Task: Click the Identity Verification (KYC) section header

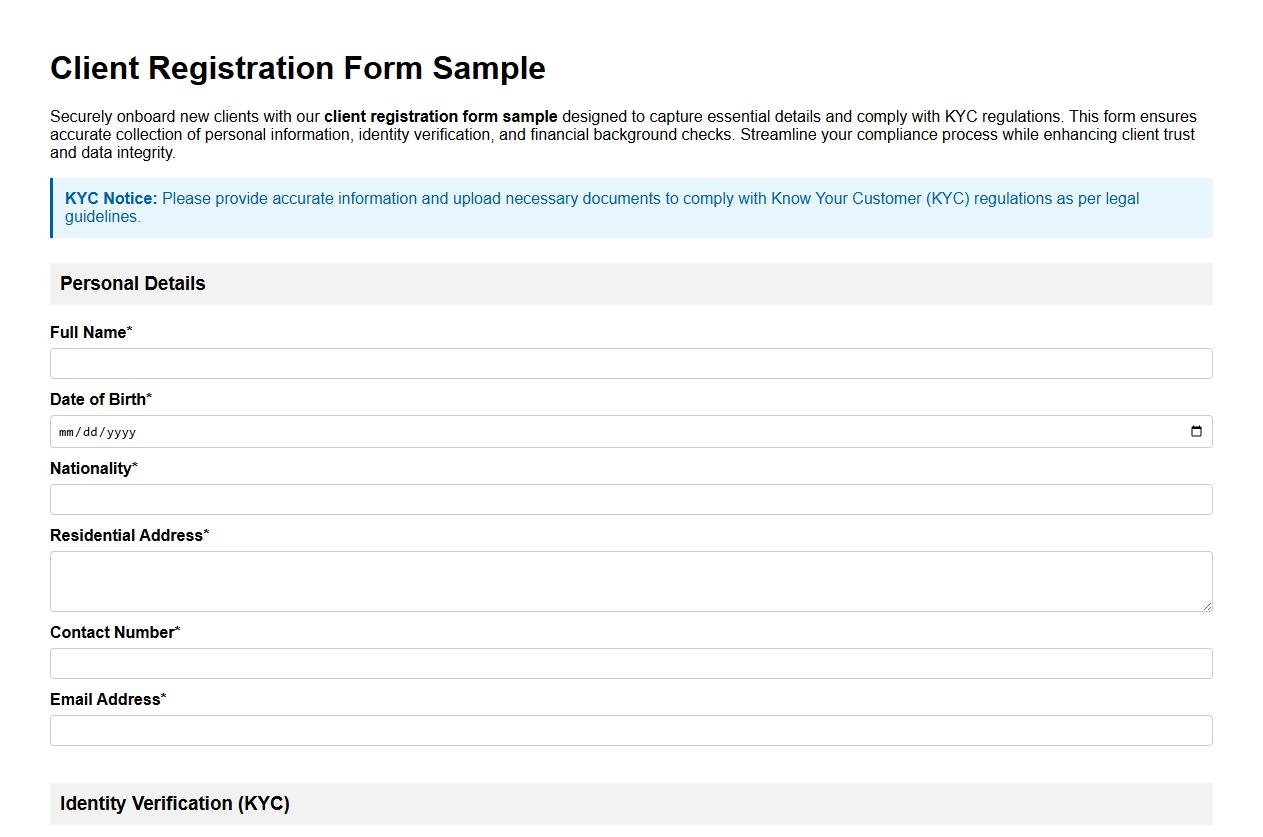Action: pyautogui.click(x=175, y=803)
